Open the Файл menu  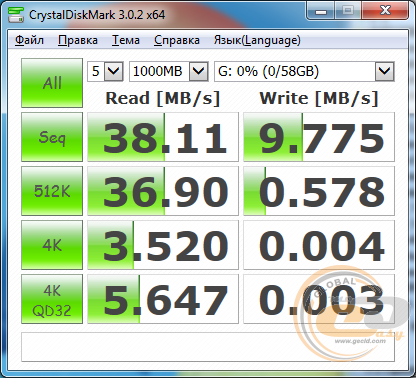point(29,40)
